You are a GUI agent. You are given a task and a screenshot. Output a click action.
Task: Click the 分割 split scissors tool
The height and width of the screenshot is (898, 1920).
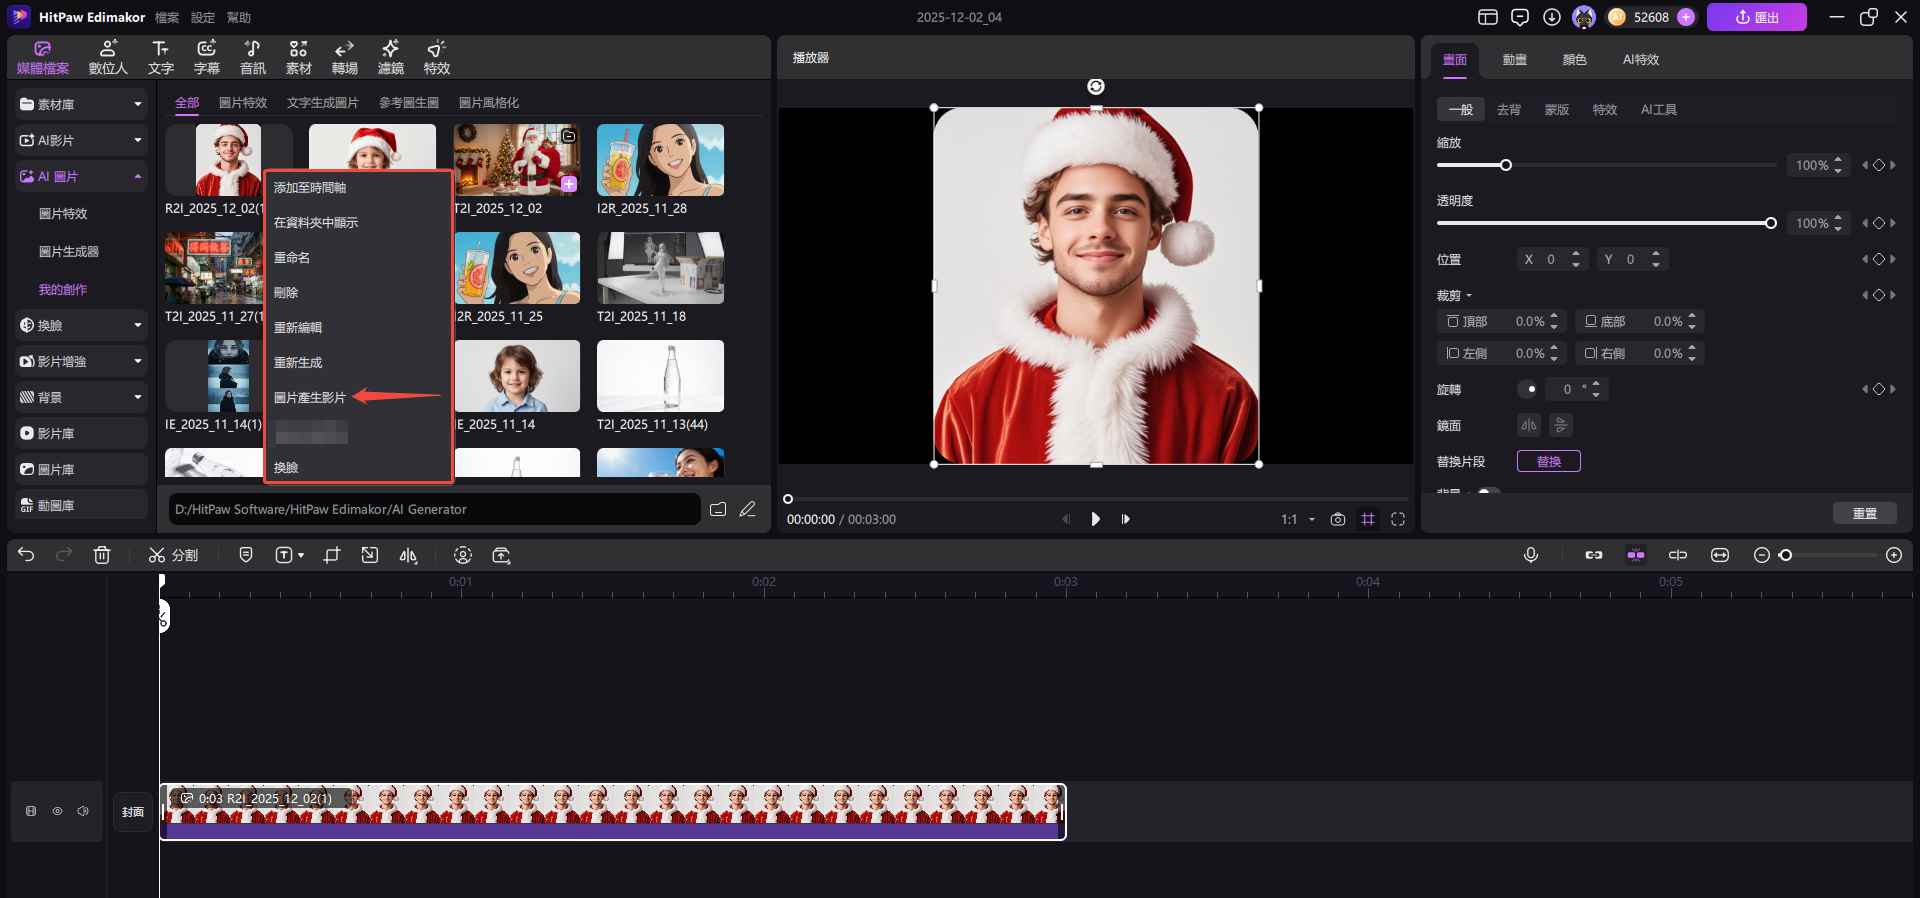coord(173,555)
